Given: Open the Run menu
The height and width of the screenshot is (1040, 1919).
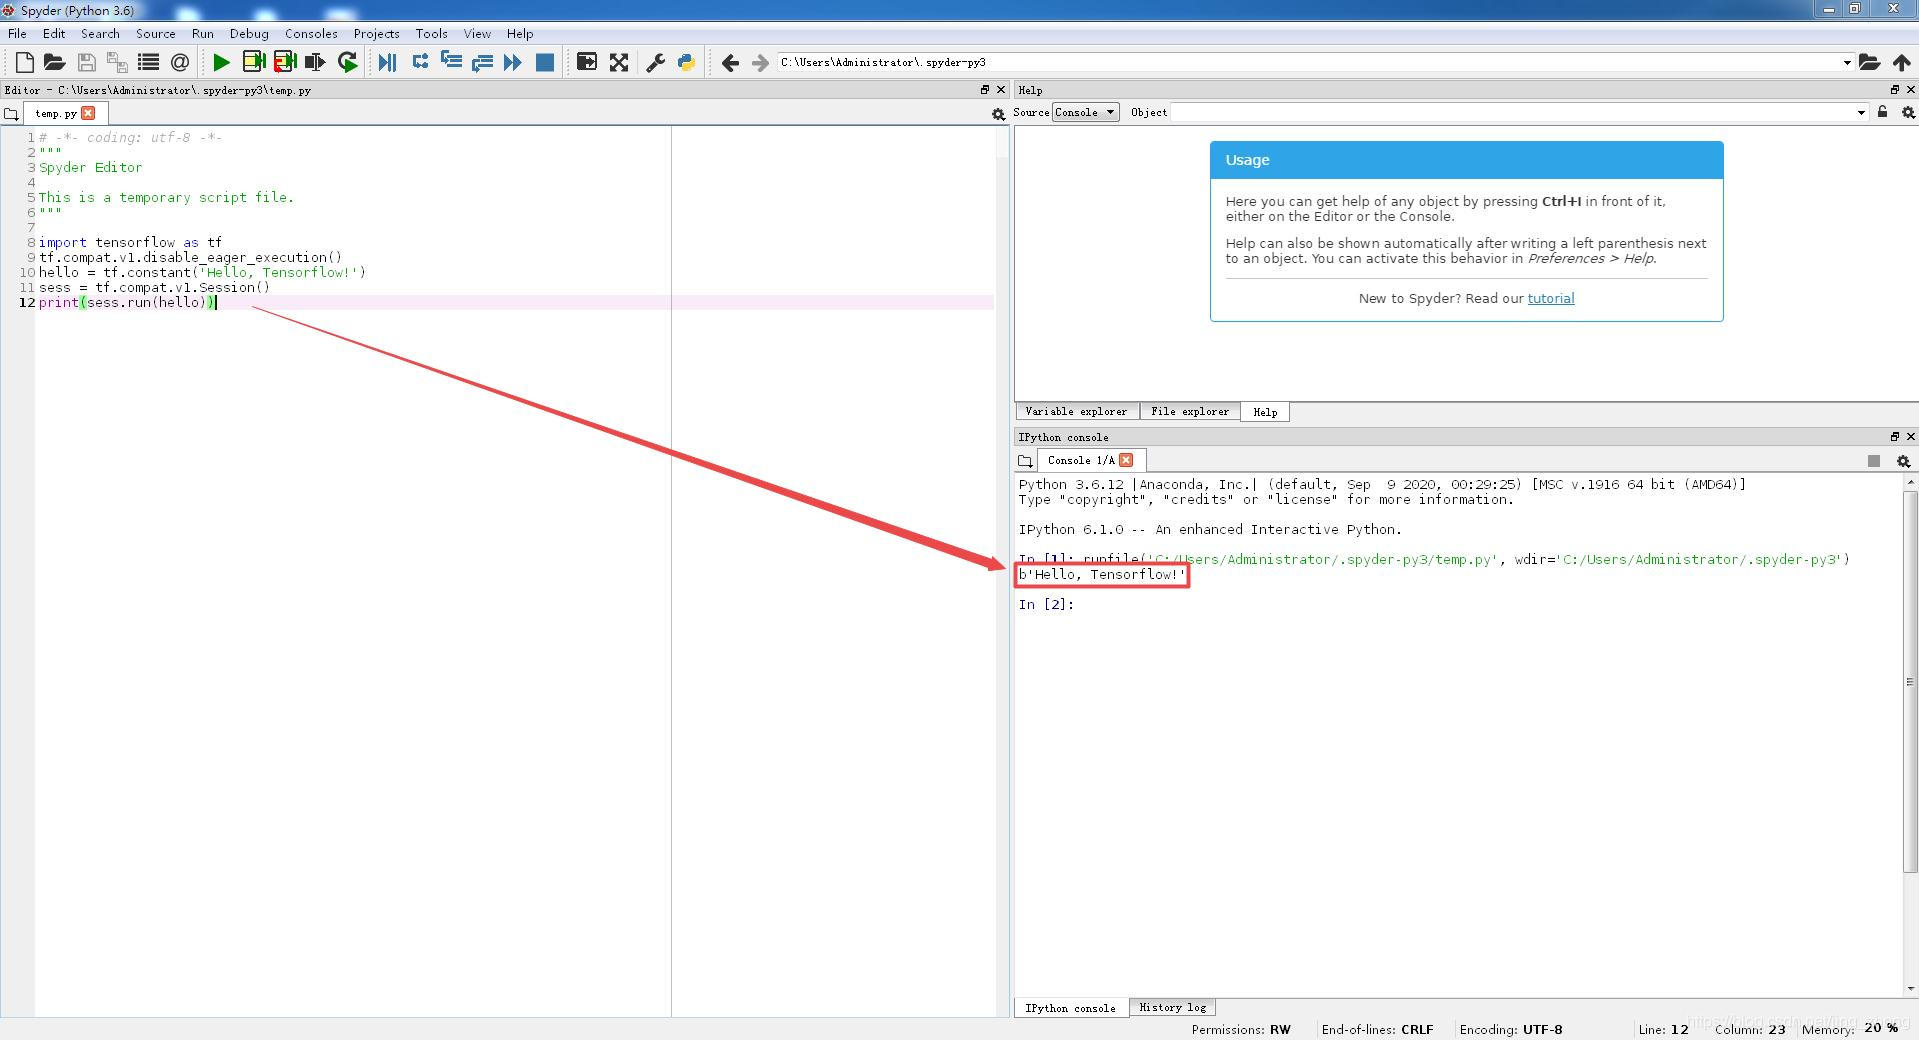Looking at the screenshot, I should [x=202, y=33].
